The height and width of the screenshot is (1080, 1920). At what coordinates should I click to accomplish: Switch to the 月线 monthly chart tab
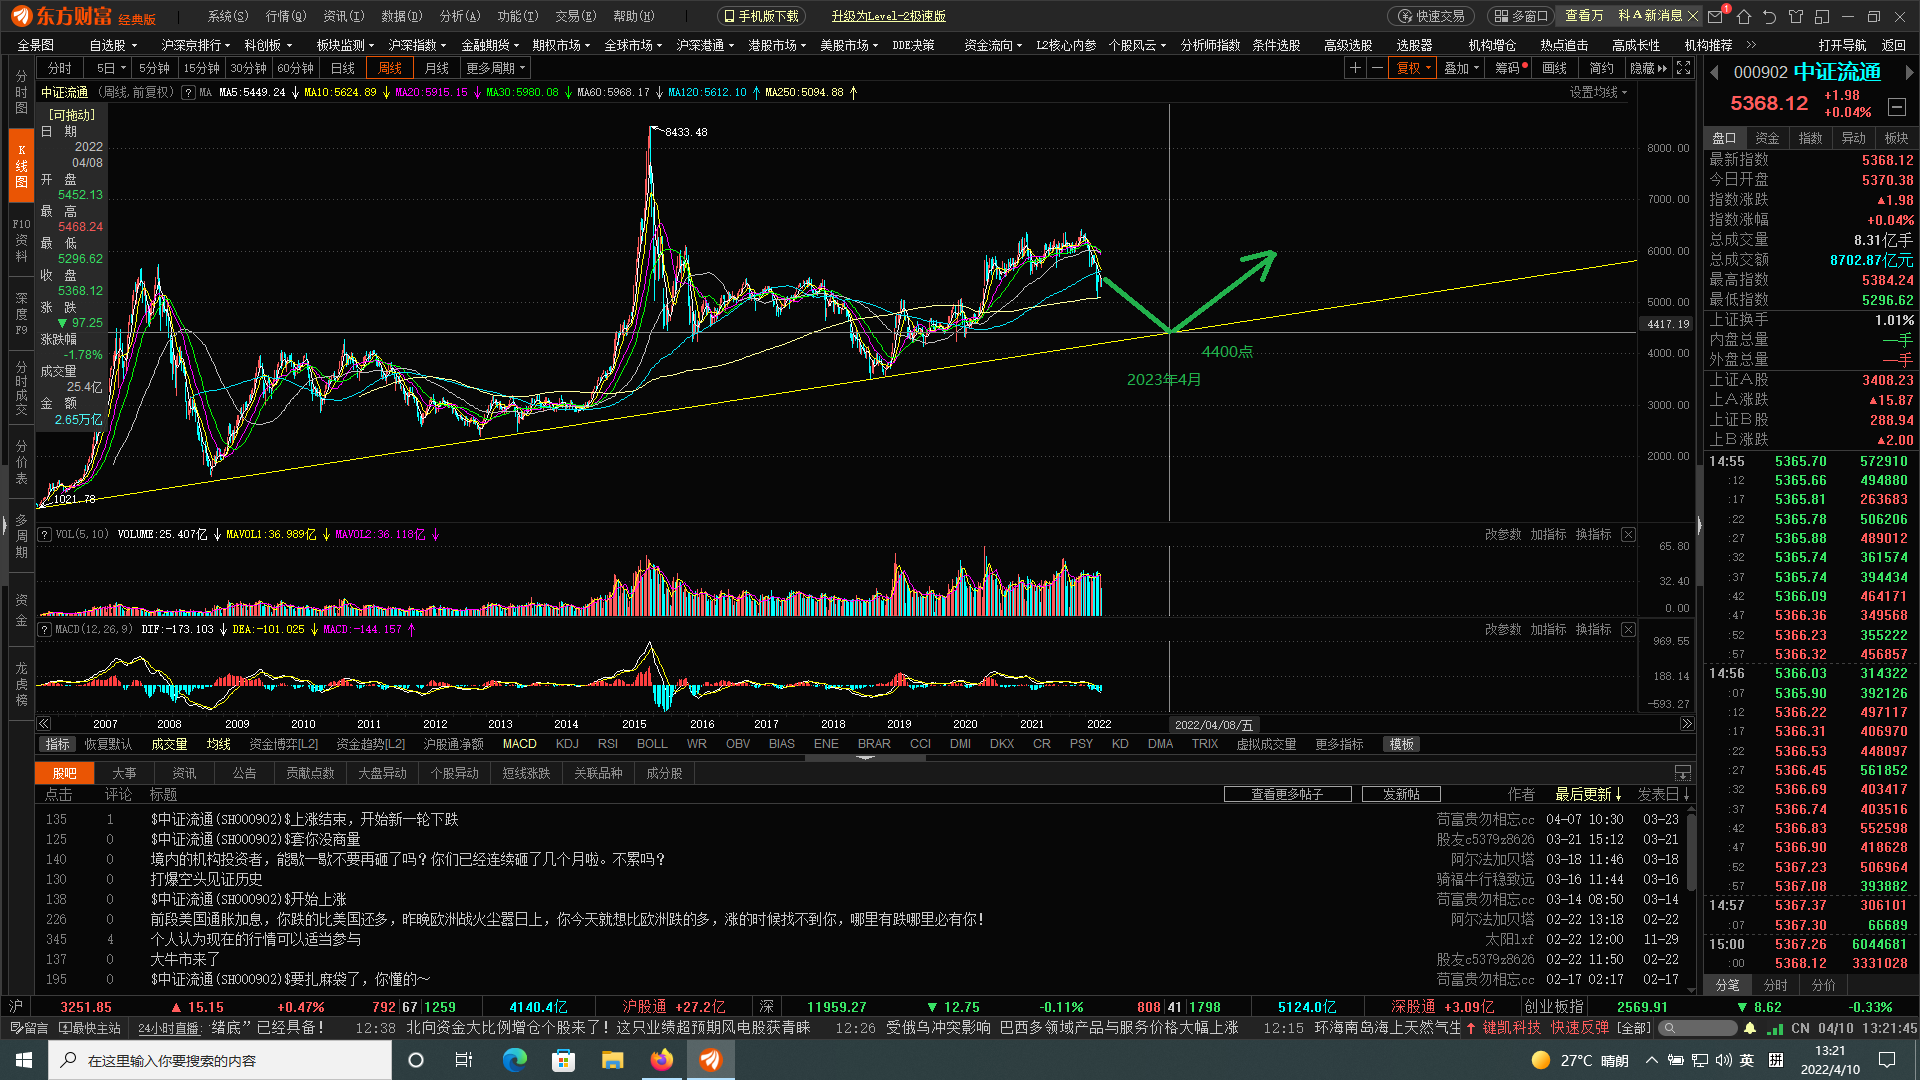(x=437, y=68)
